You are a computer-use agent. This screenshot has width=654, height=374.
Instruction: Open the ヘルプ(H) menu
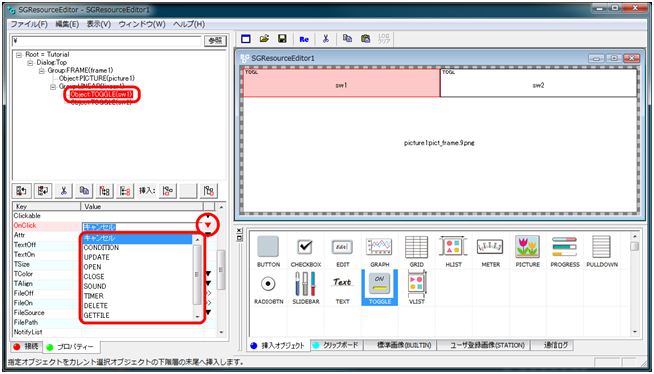tap(189, 24)
